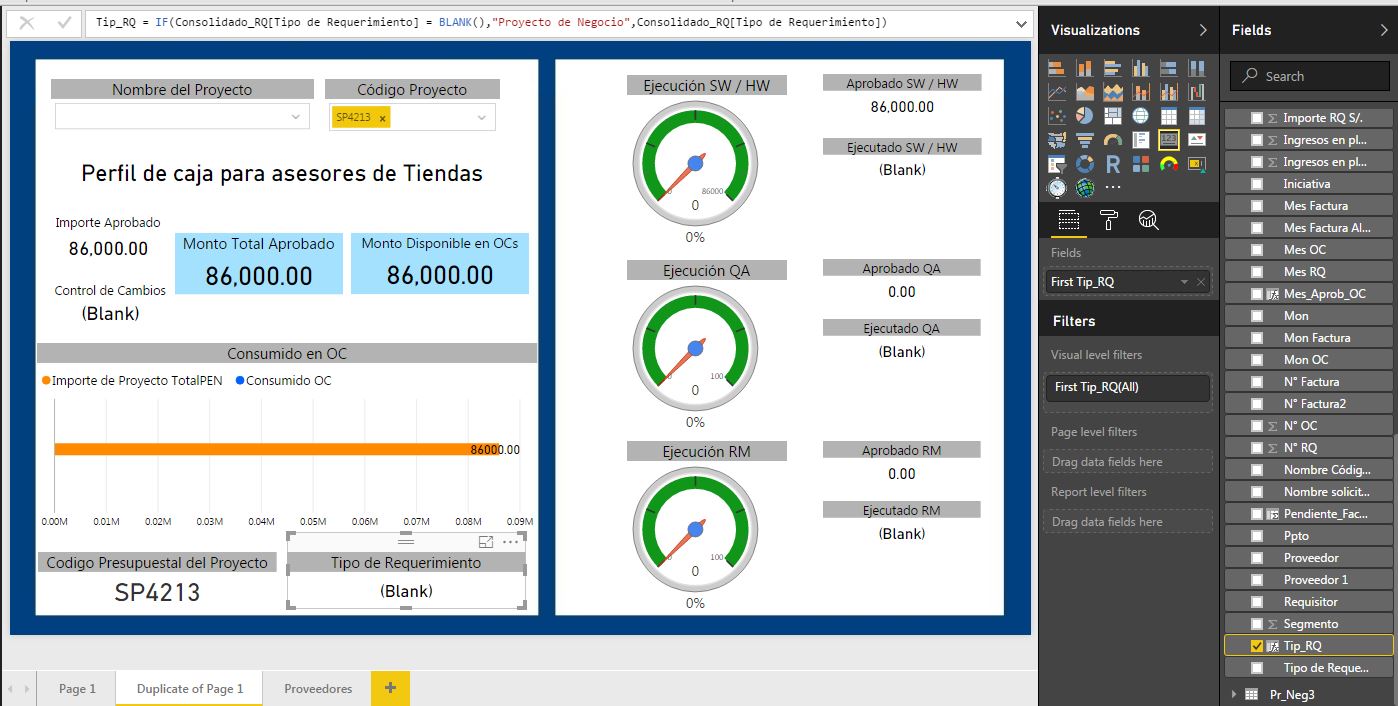
Task: Choose the Line chart visualization icon
Action: [x=1057, y=92]
